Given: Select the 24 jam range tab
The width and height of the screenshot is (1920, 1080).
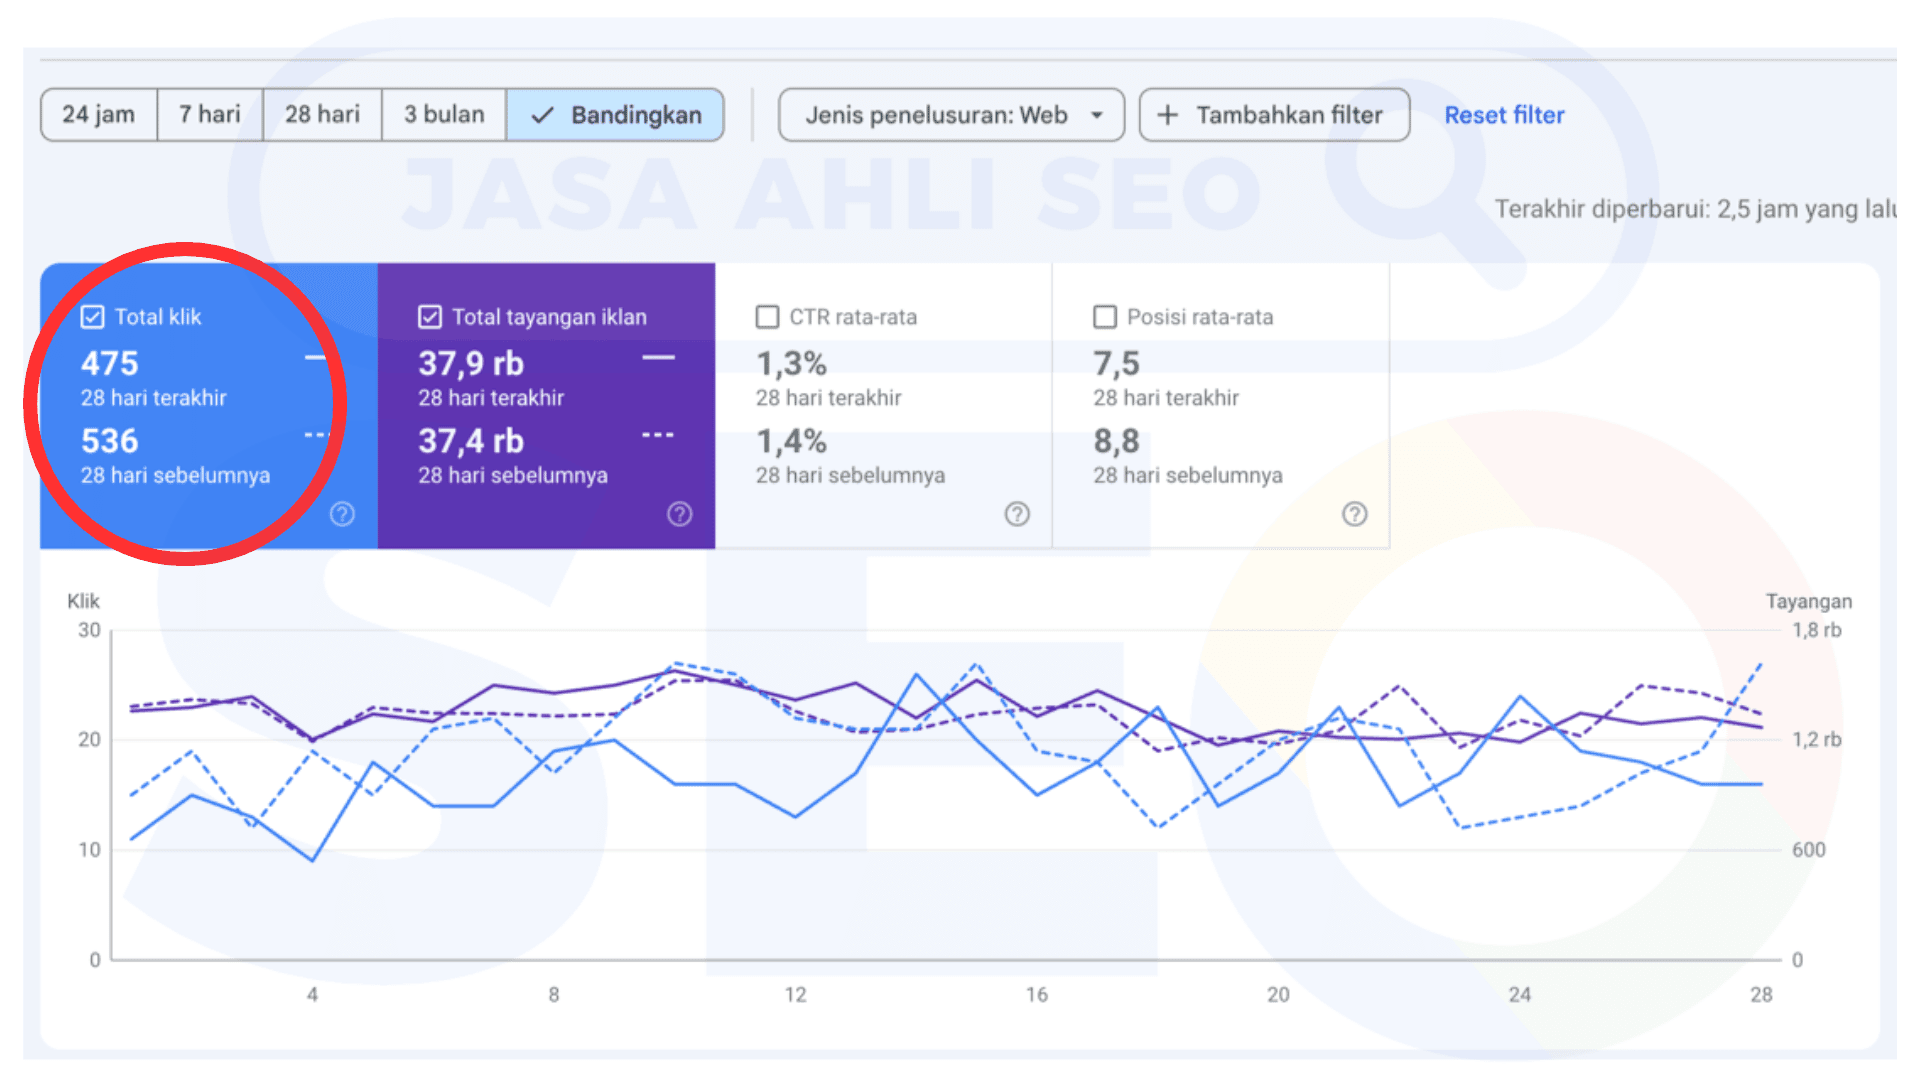Looking at the screenshot, I should coord(98,115).
